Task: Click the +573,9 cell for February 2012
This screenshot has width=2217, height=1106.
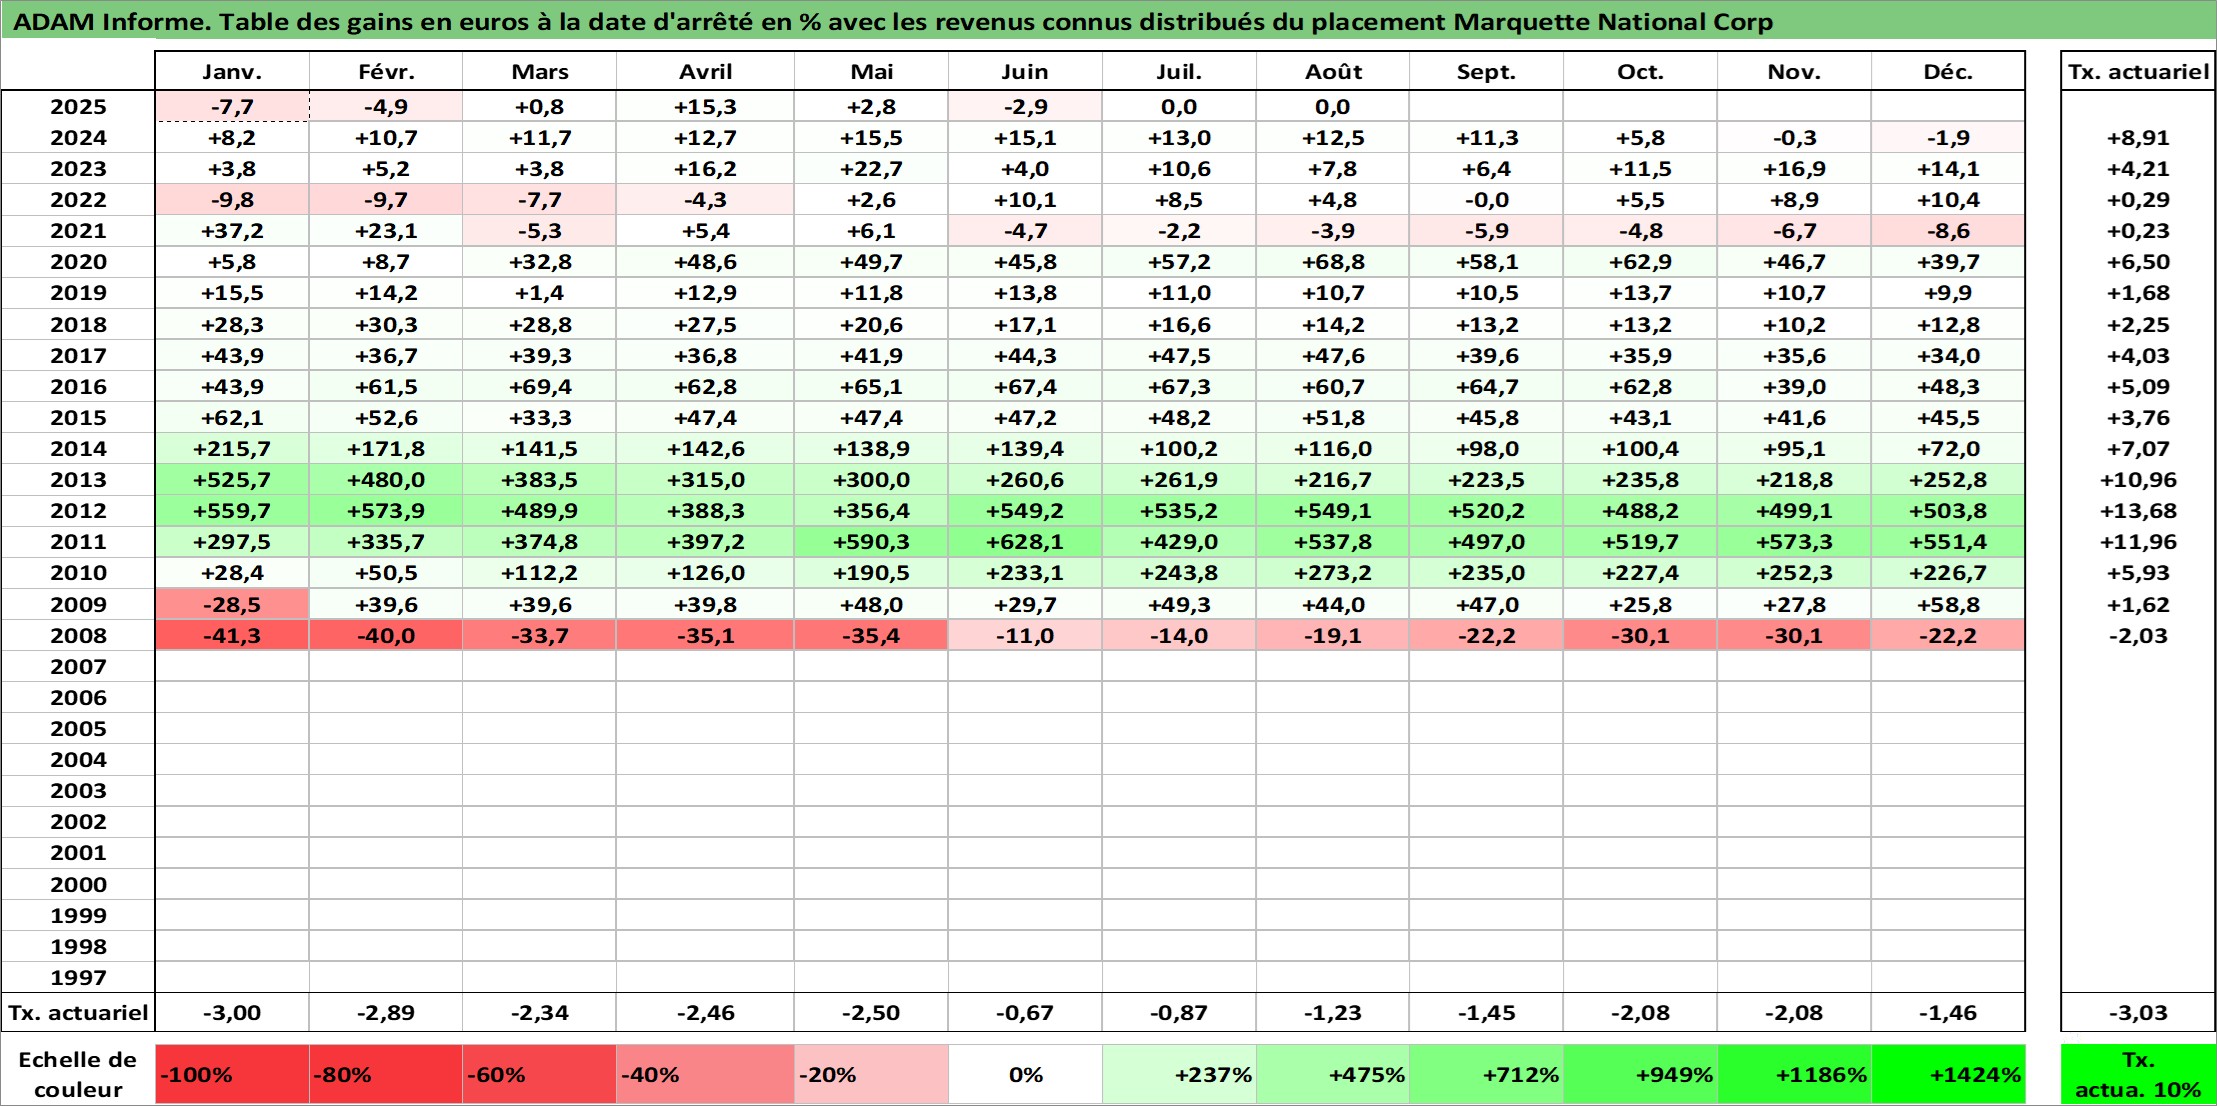Action: (386, 511)
